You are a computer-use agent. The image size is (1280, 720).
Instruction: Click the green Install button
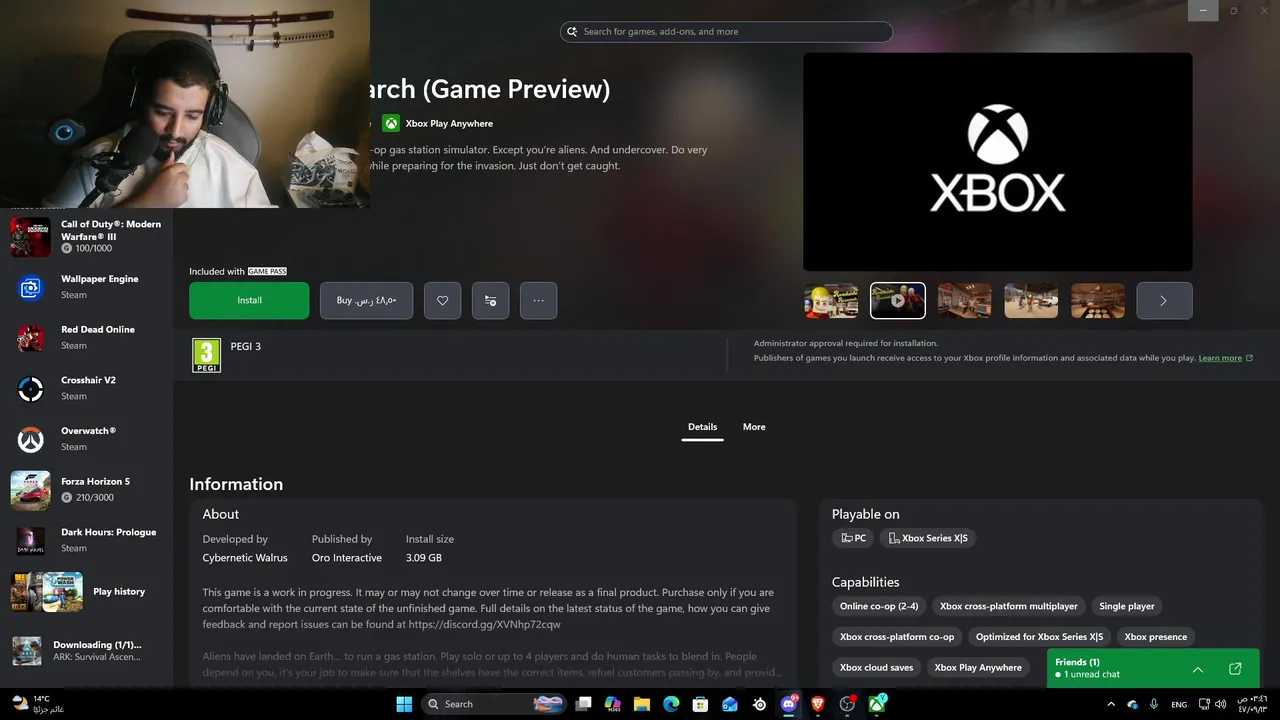pos(249,300)
